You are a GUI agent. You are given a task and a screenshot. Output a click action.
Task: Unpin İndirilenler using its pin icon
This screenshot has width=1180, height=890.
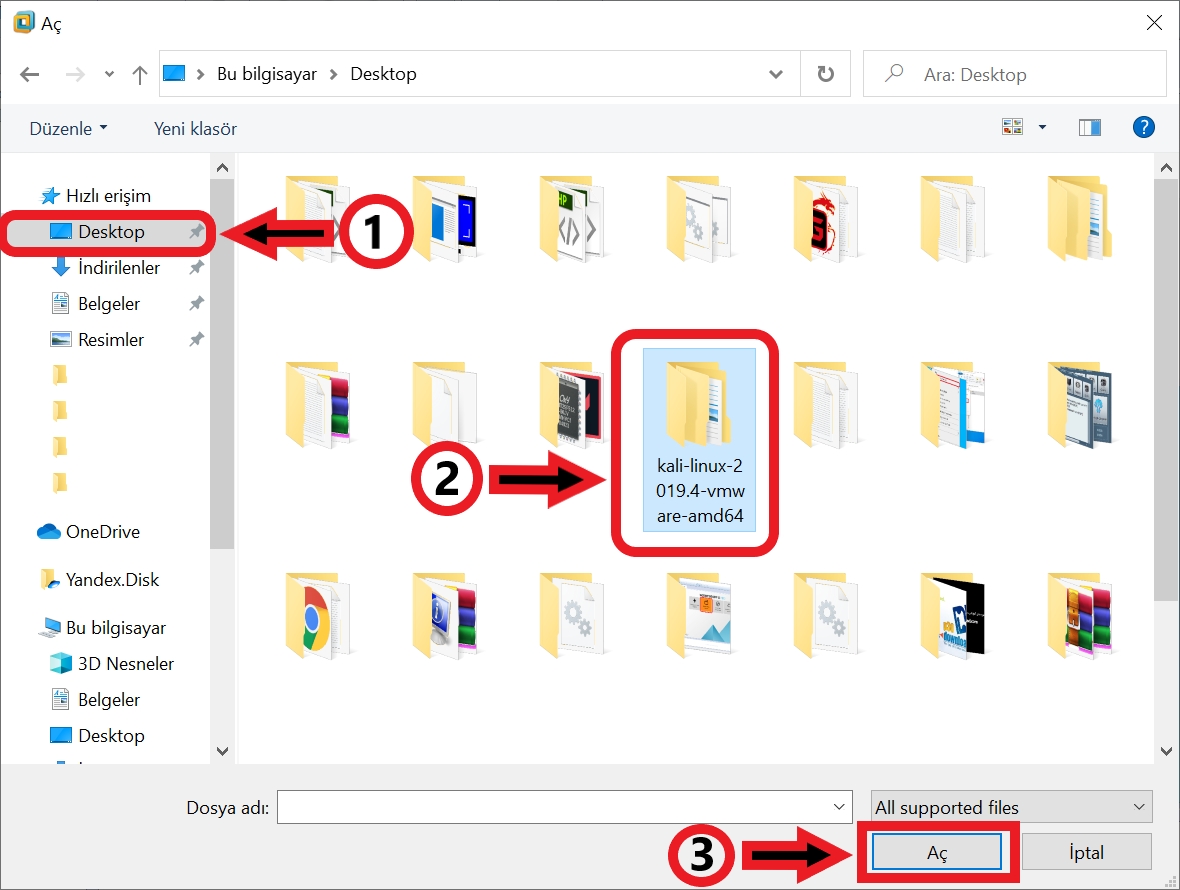coord(196,268)
